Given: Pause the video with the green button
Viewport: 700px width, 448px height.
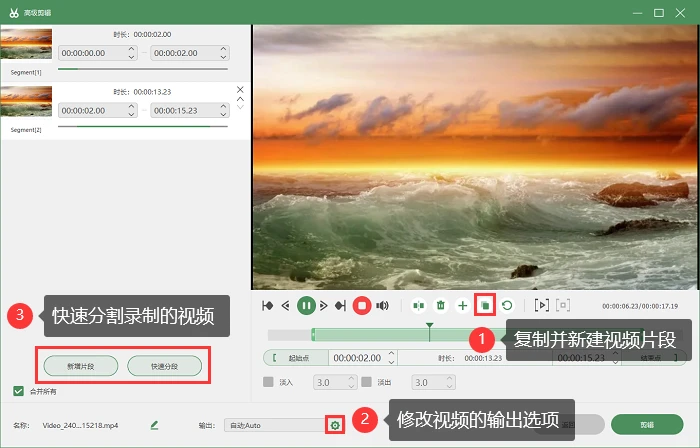Looking at the screenshot, I should tap(306, 306).
